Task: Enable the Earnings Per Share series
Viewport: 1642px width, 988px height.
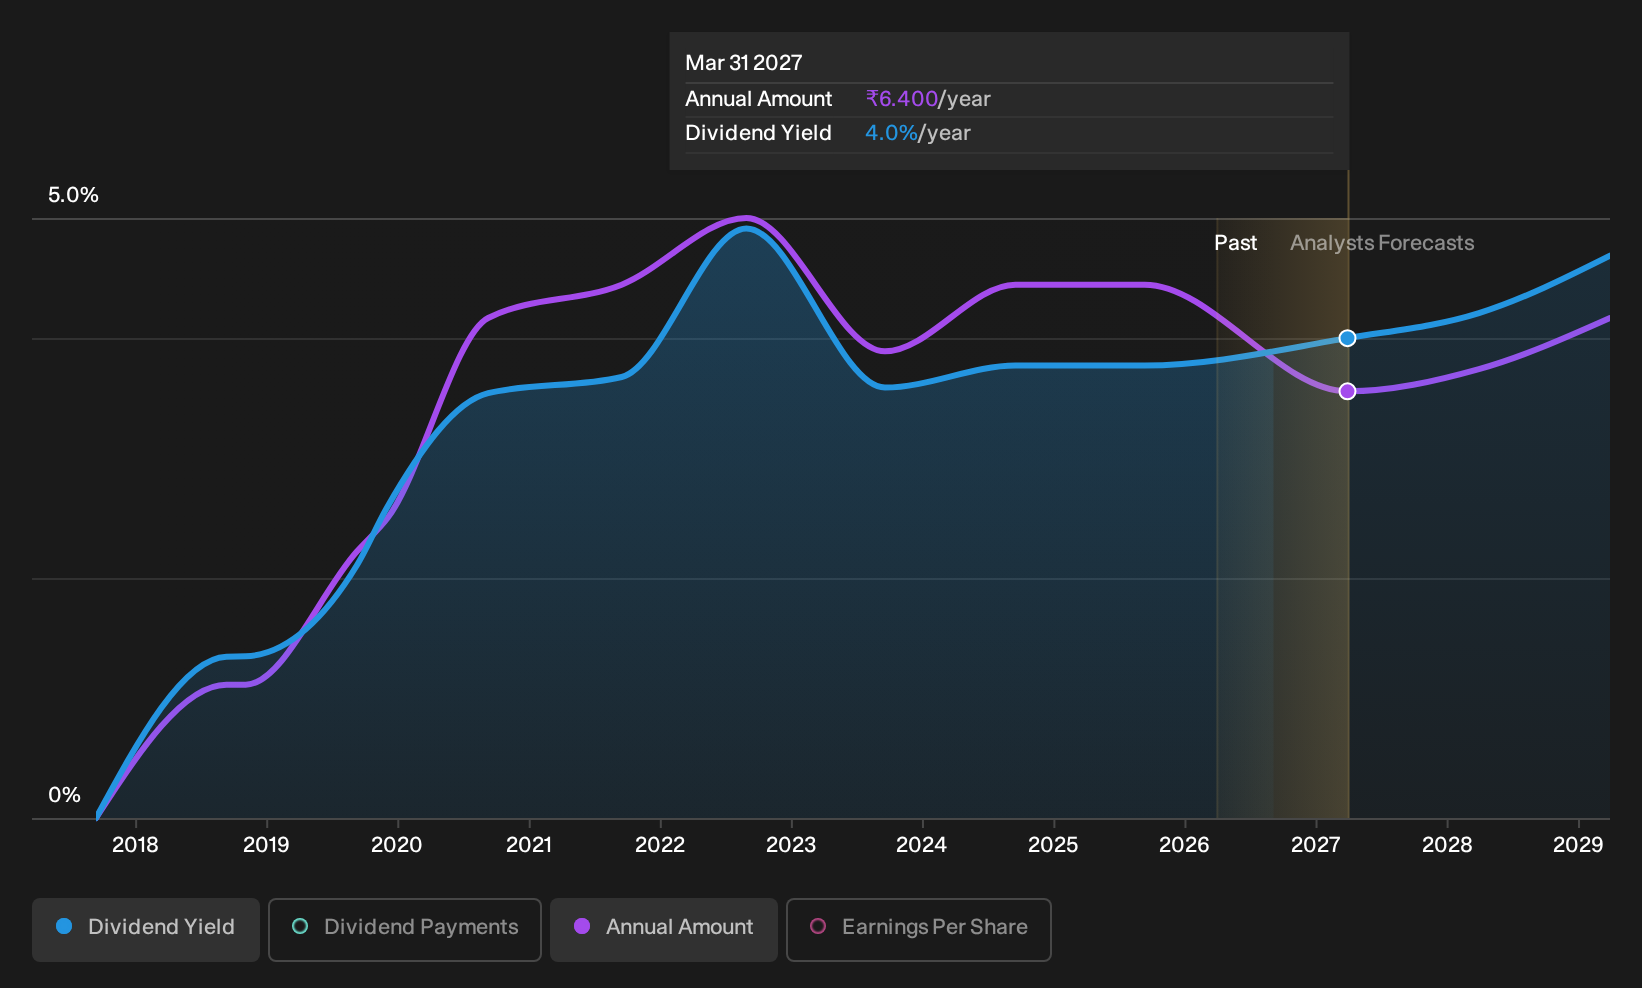Action: coord(919,929)
